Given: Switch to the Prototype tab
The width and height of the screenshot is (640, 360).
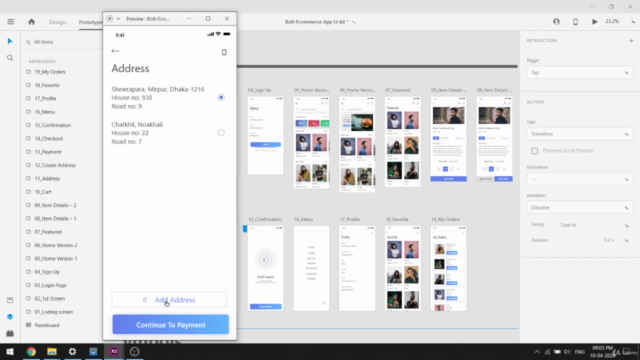Looking at the screenshot, I should pos(91,22).
